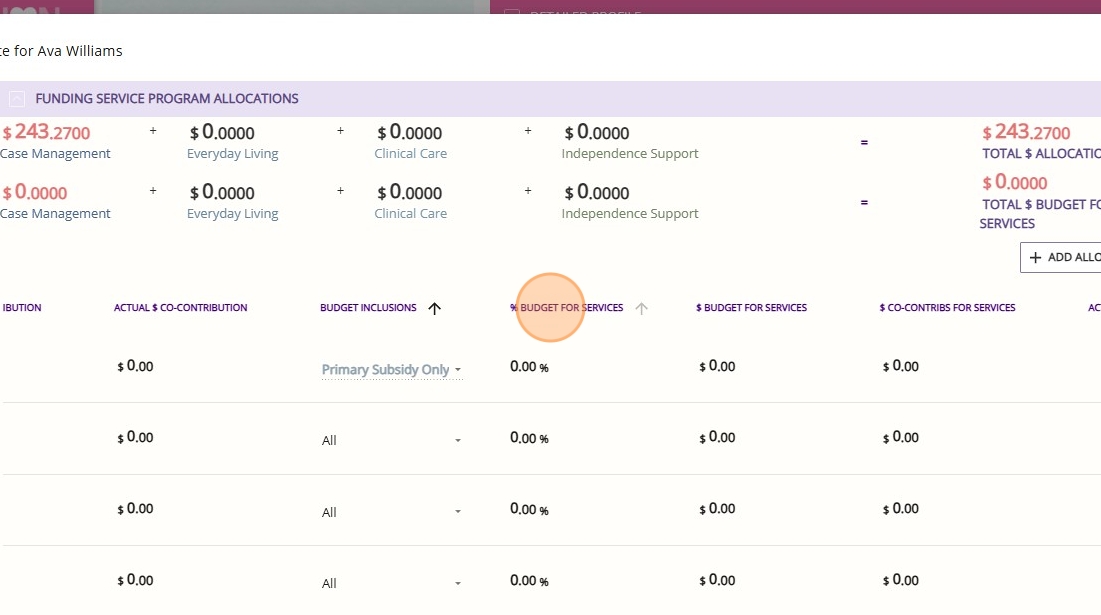1101x615 pixels.
Task: Click first row's actual $ co-contribution value
Action: tap(136, 367)
